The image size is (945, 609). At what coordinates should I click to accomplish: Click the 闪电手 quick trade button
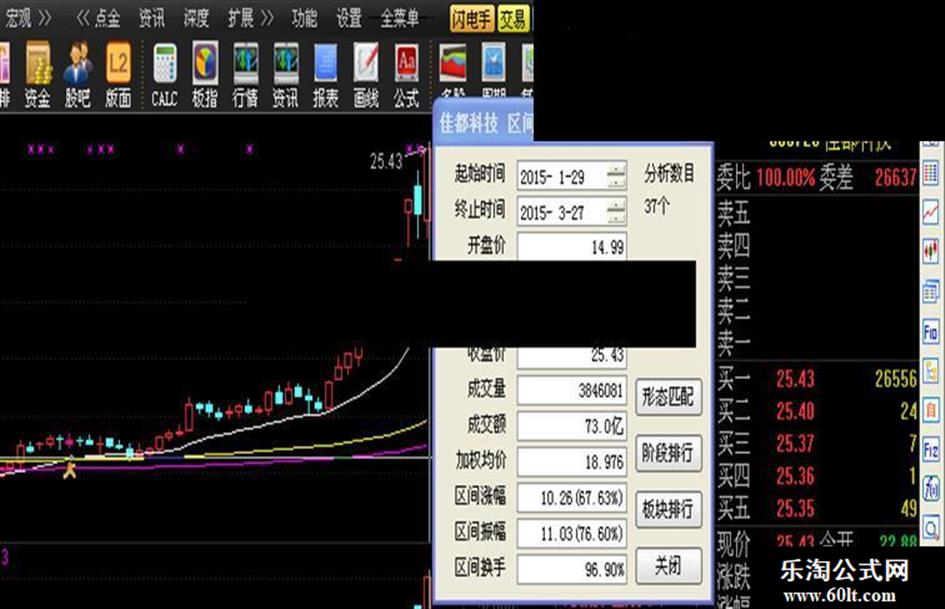tap(471, 19)
